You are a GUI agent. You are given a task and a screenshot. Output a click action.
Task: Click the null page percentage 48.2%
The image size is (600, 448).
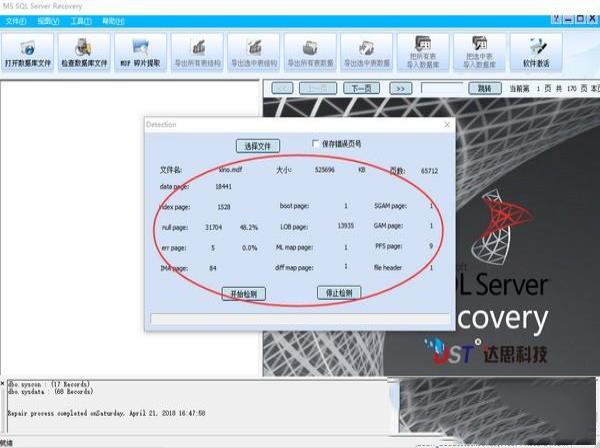[249, 228]
